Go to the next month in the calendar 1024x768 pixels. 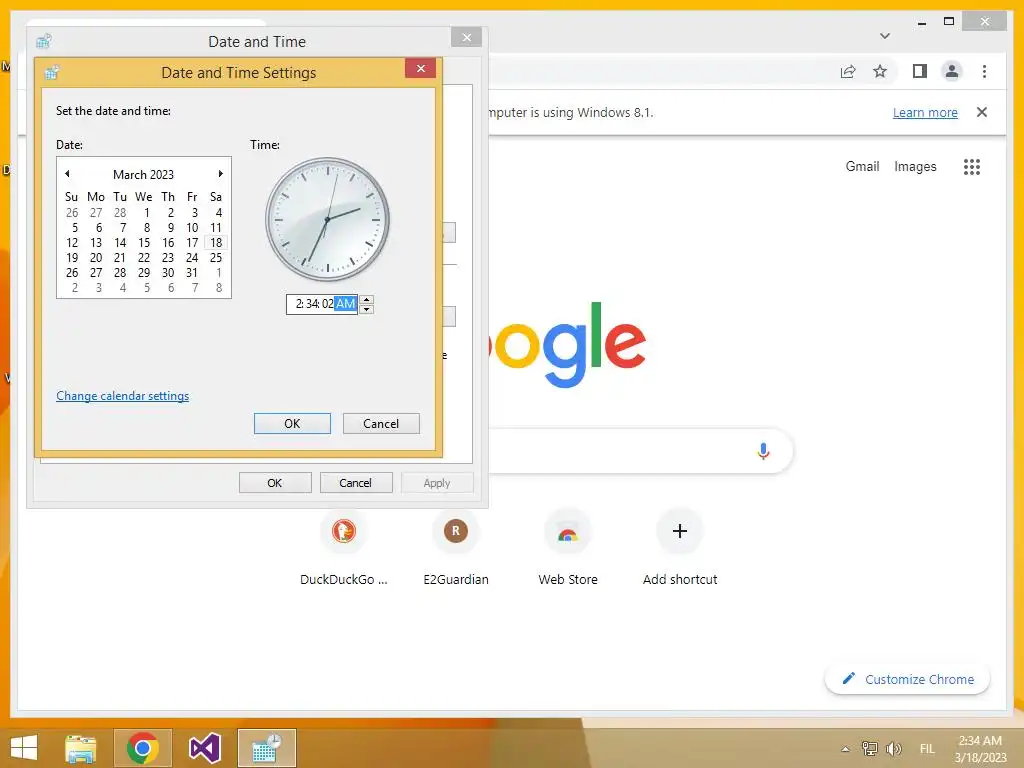coord(221,174)
